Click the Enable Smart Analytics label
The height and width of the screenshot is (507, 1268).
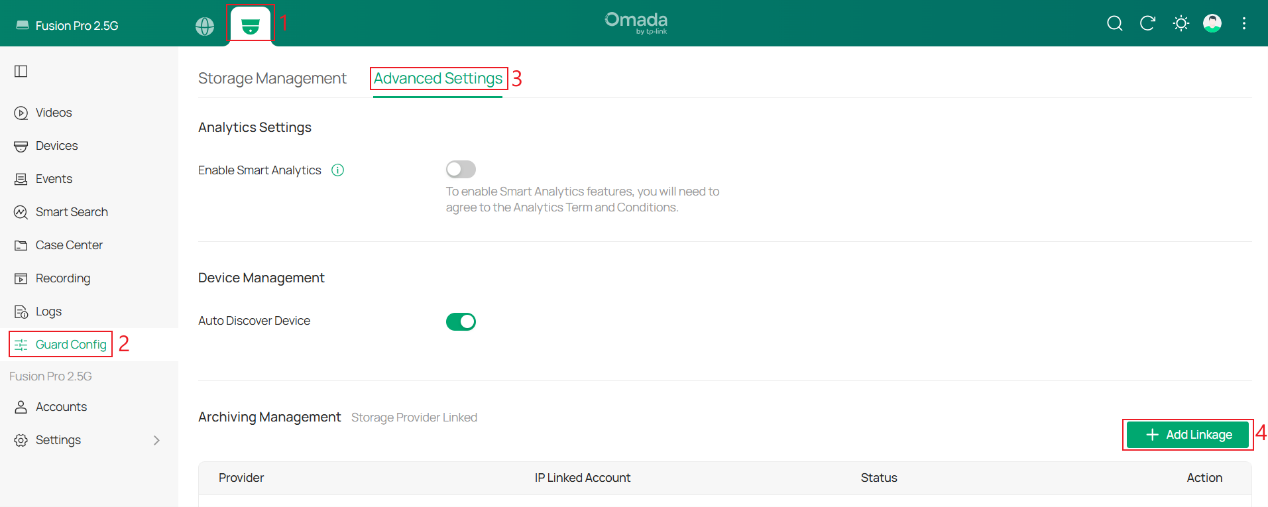click(260, 170)
